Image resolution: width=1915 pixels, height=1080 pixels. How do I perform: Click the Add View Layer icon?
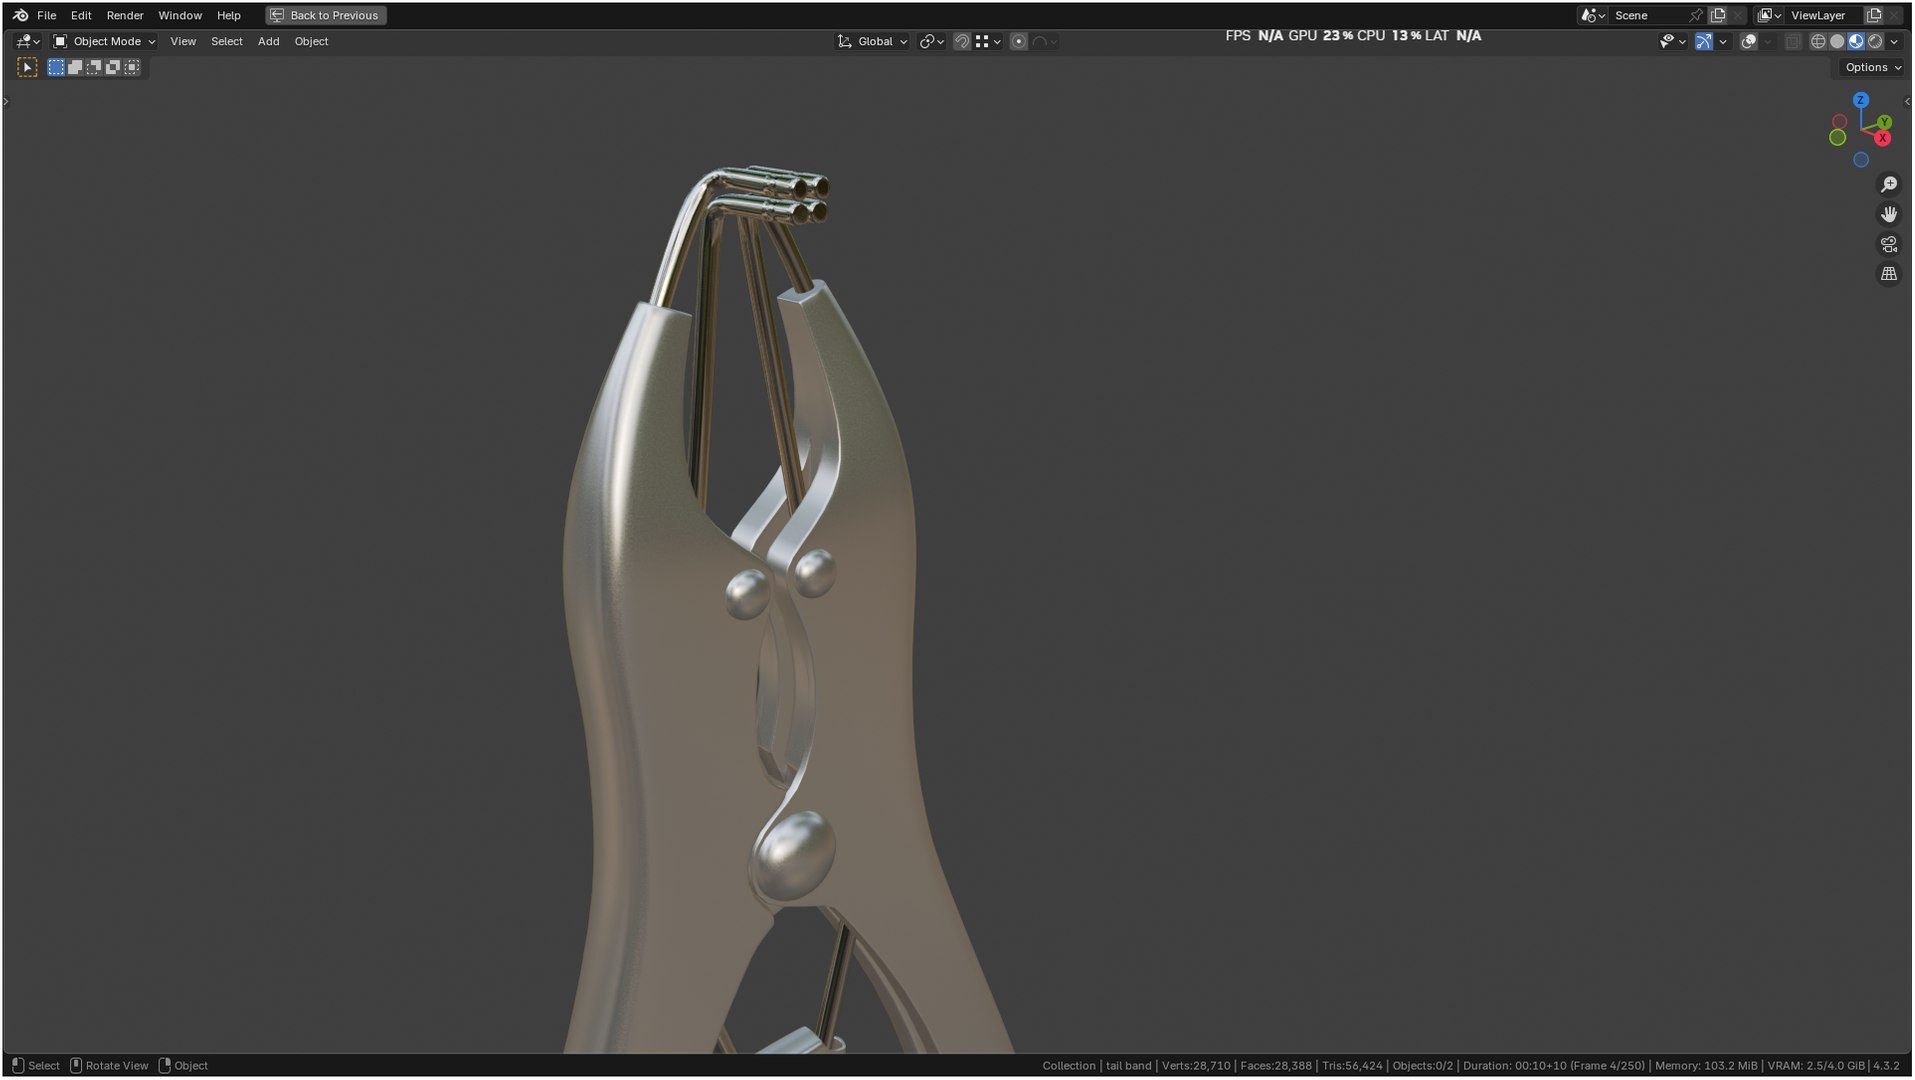(1874, 15)
